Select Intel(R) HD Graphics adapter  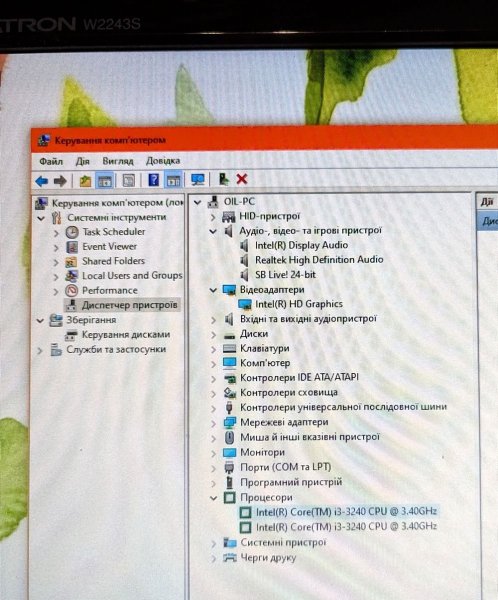(299, 304)
